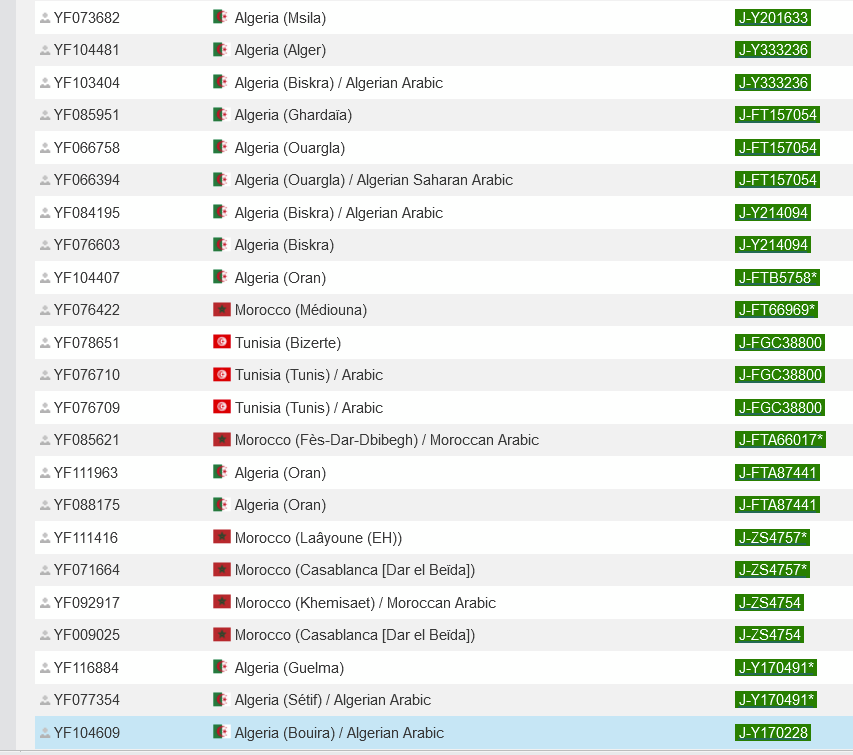
Task: Select sample ID YF066394
Action: (x=86, y=180)
